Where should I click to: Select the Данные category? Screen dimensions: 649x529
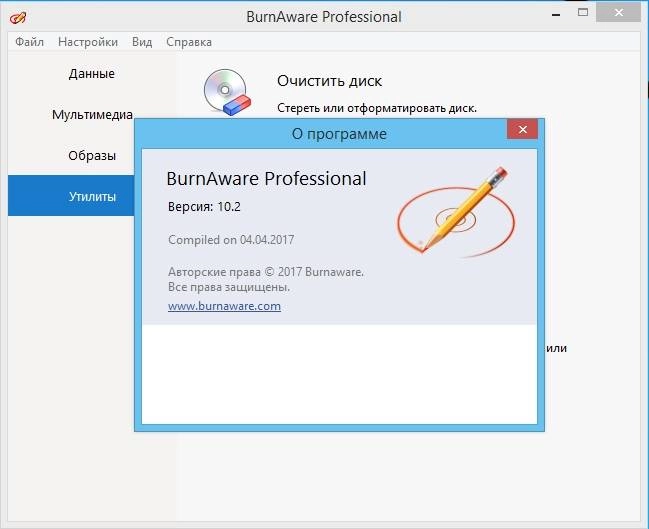91,74
